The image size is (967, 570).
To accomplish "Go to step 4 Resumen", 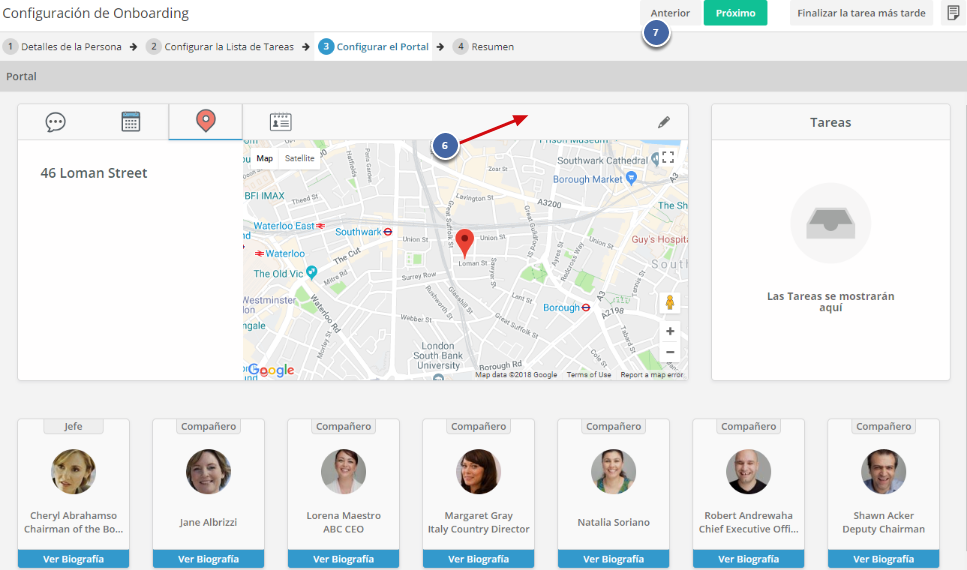I will [x=484, y=47].
